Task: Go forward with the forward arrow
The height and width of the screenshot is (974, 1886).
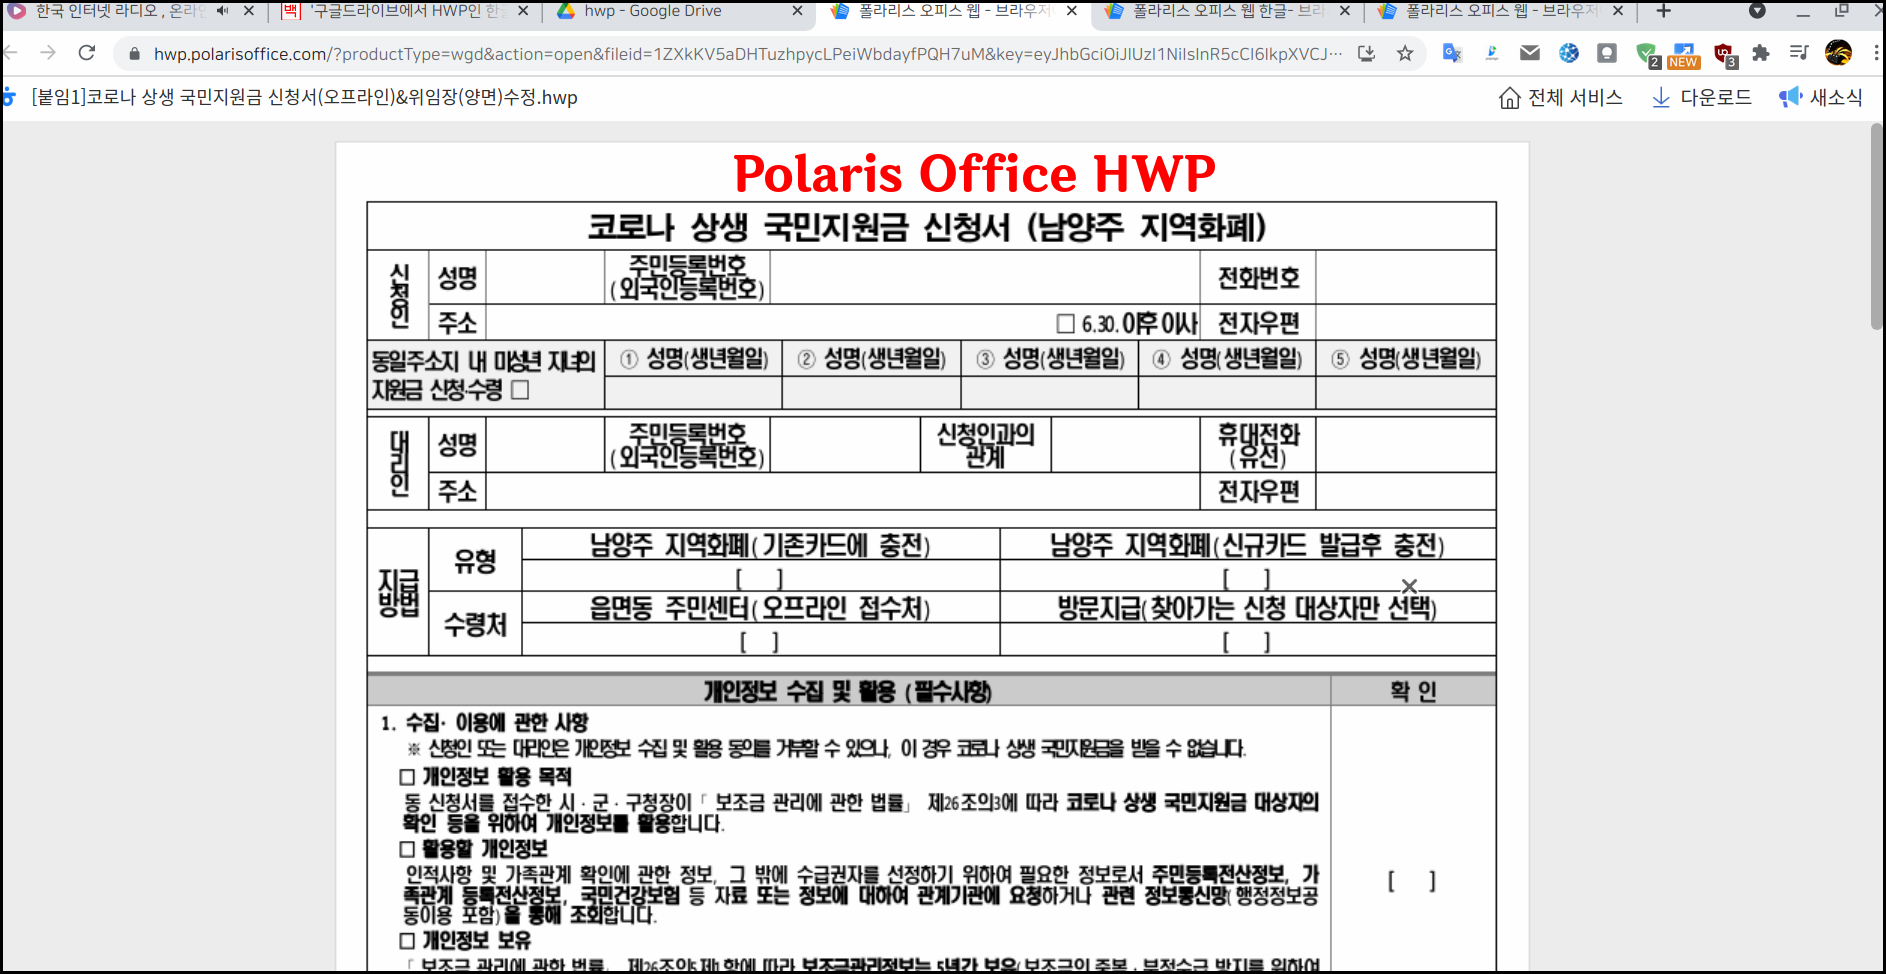Action: tap(48, 53)
